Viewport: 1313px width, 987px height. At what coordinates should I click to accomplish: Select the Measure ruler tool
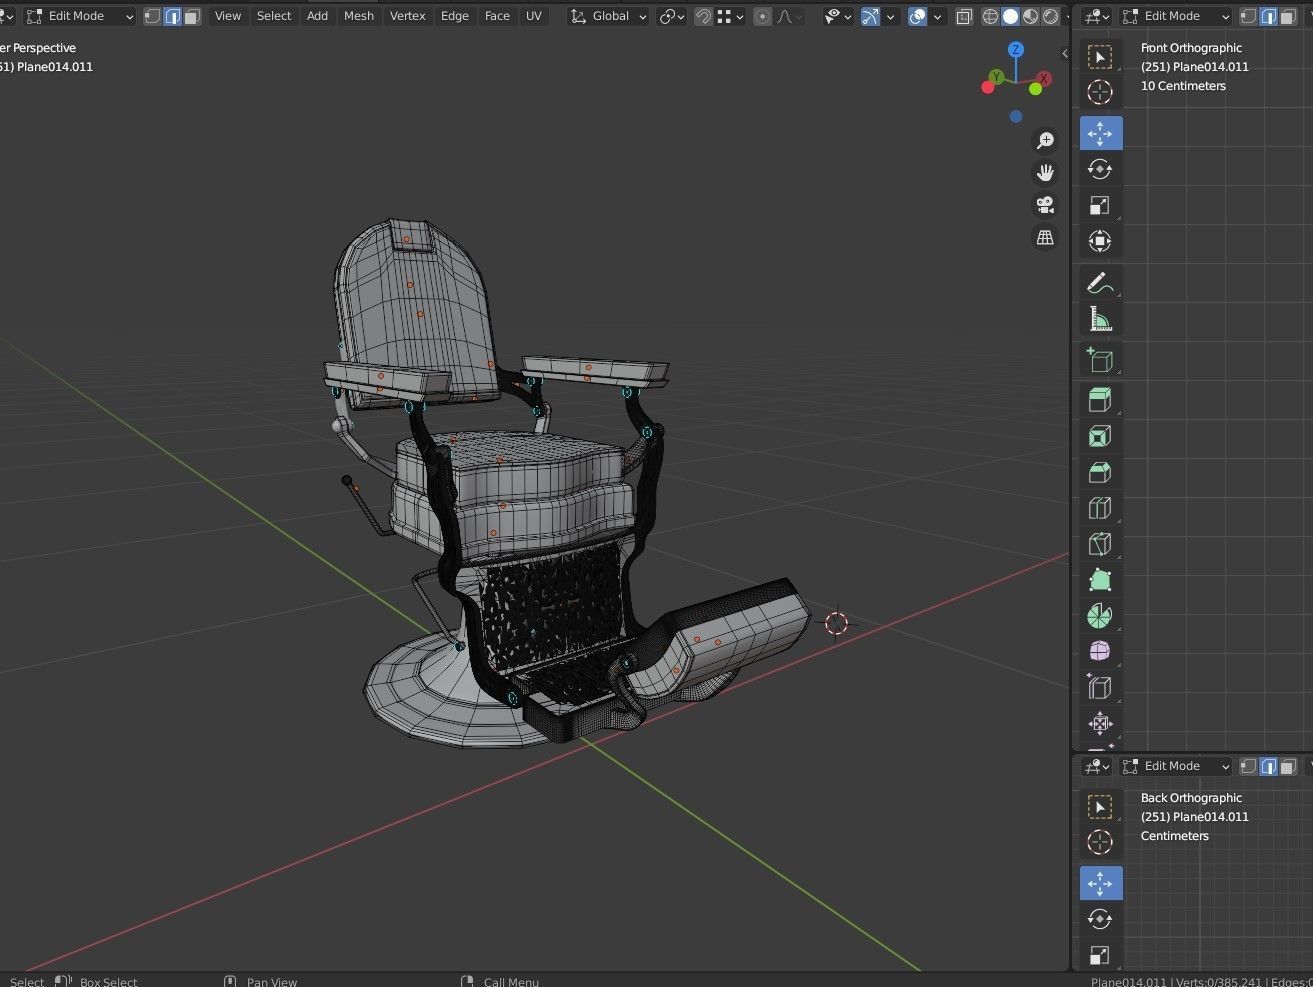tap(1100, 319)
